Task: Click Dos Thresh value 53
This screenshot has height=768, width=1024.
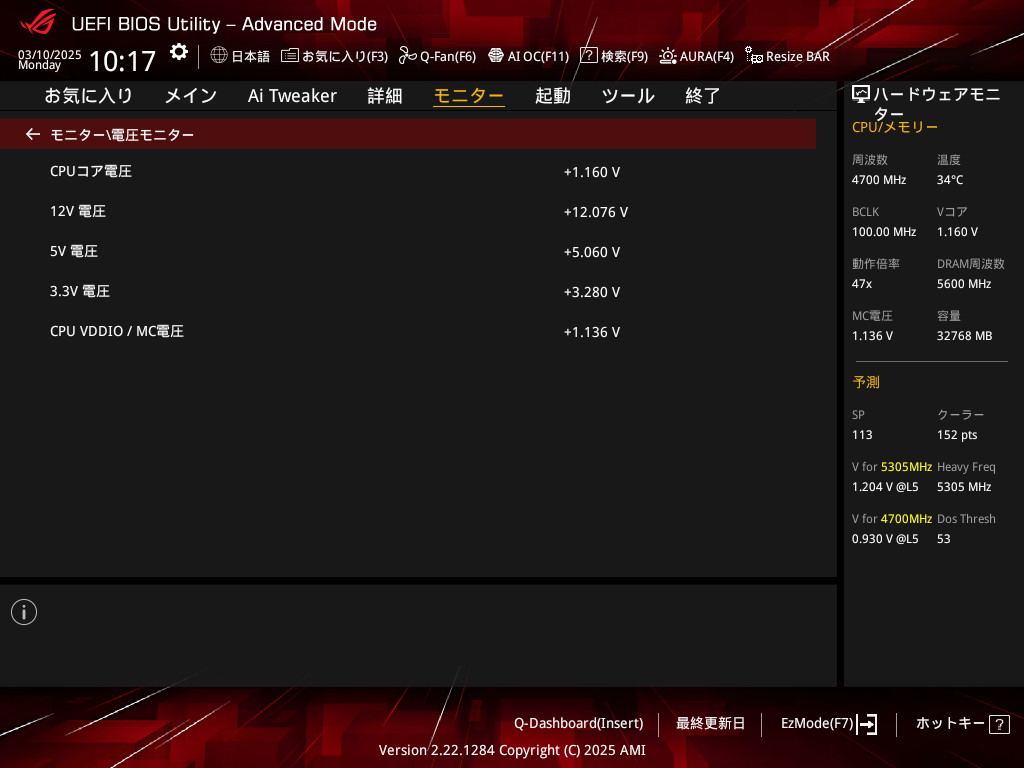Action: click(944, 539)
